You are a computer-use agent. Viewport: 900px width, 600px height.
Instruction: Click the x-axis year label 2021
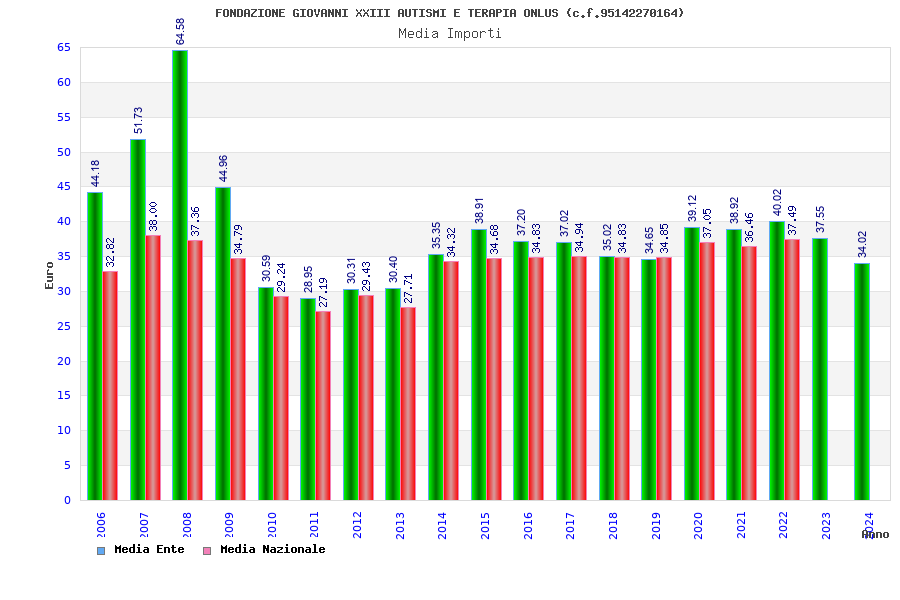coord(740,525)
